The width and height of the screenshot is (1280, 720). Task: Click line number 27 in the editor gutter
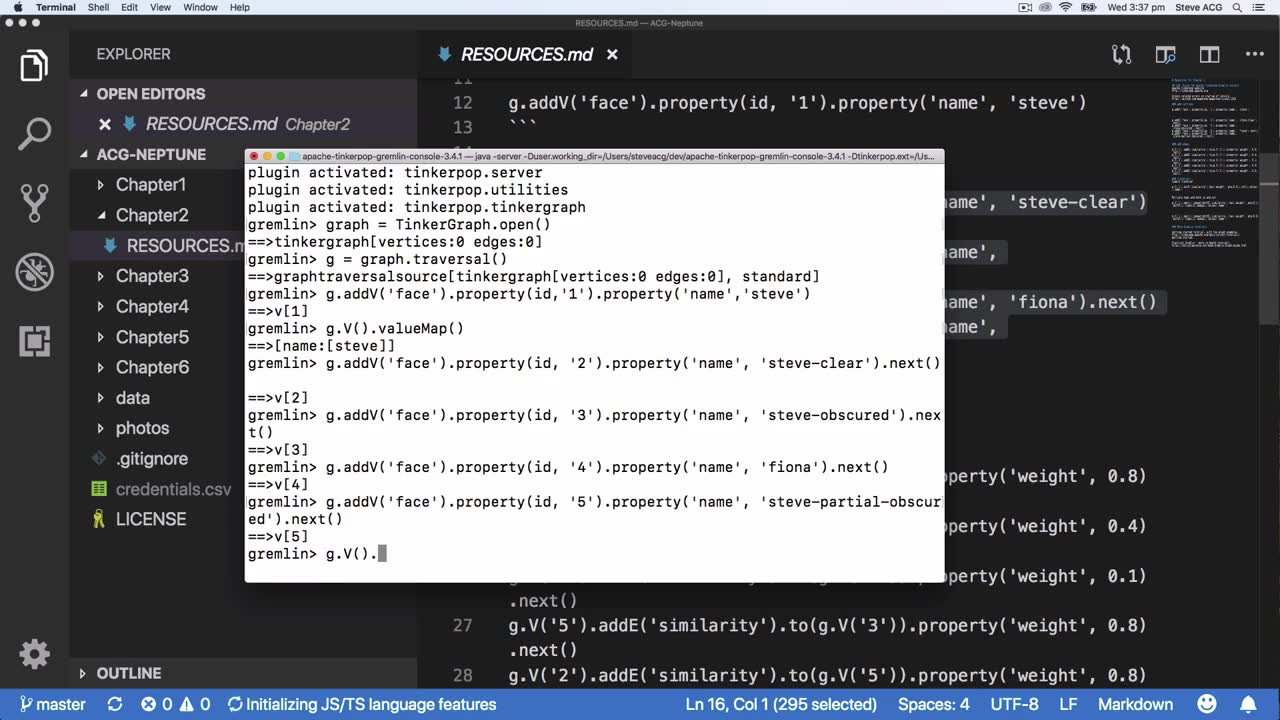click(x=462, y=626)
